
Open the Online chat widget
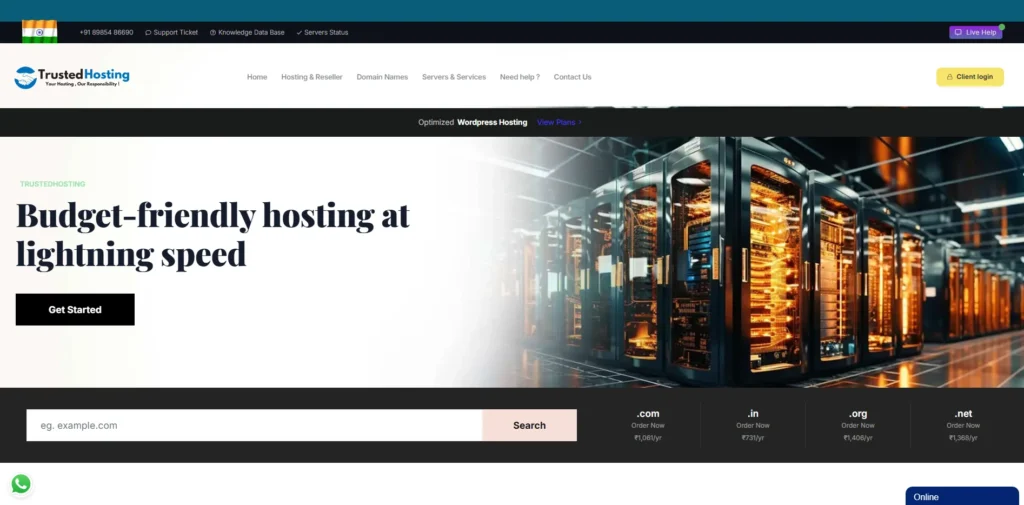(x=962, y=497)
